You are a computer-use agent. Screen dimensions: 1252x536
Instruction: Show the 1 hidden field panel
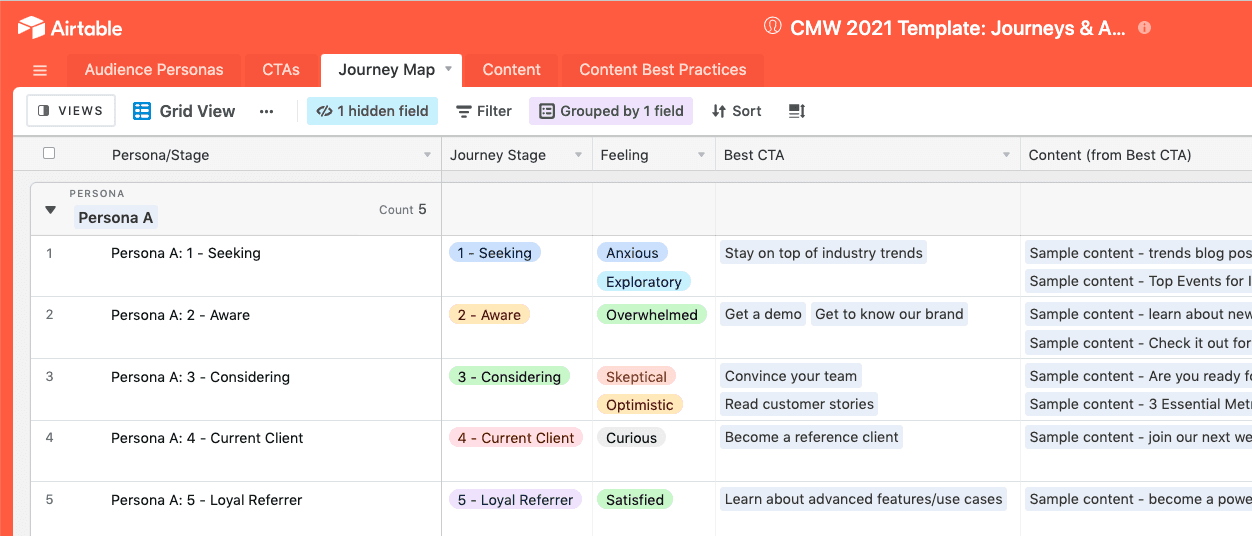[372, 111]
